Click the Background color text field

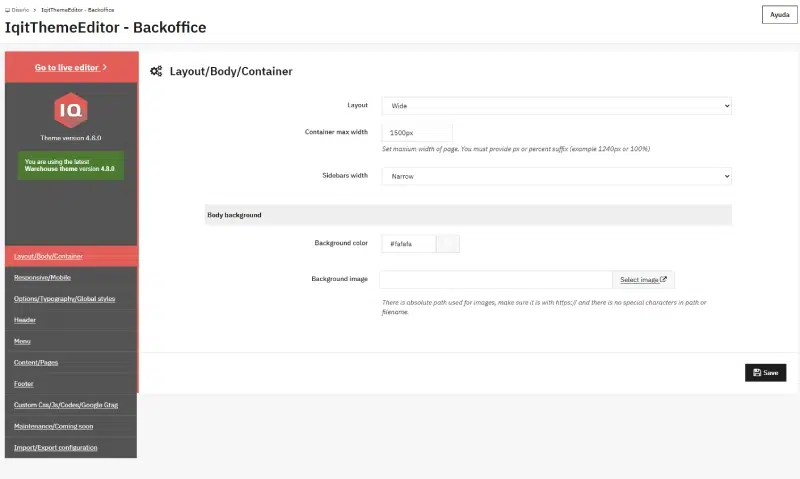pyautogui.click(x=409, y=243)
